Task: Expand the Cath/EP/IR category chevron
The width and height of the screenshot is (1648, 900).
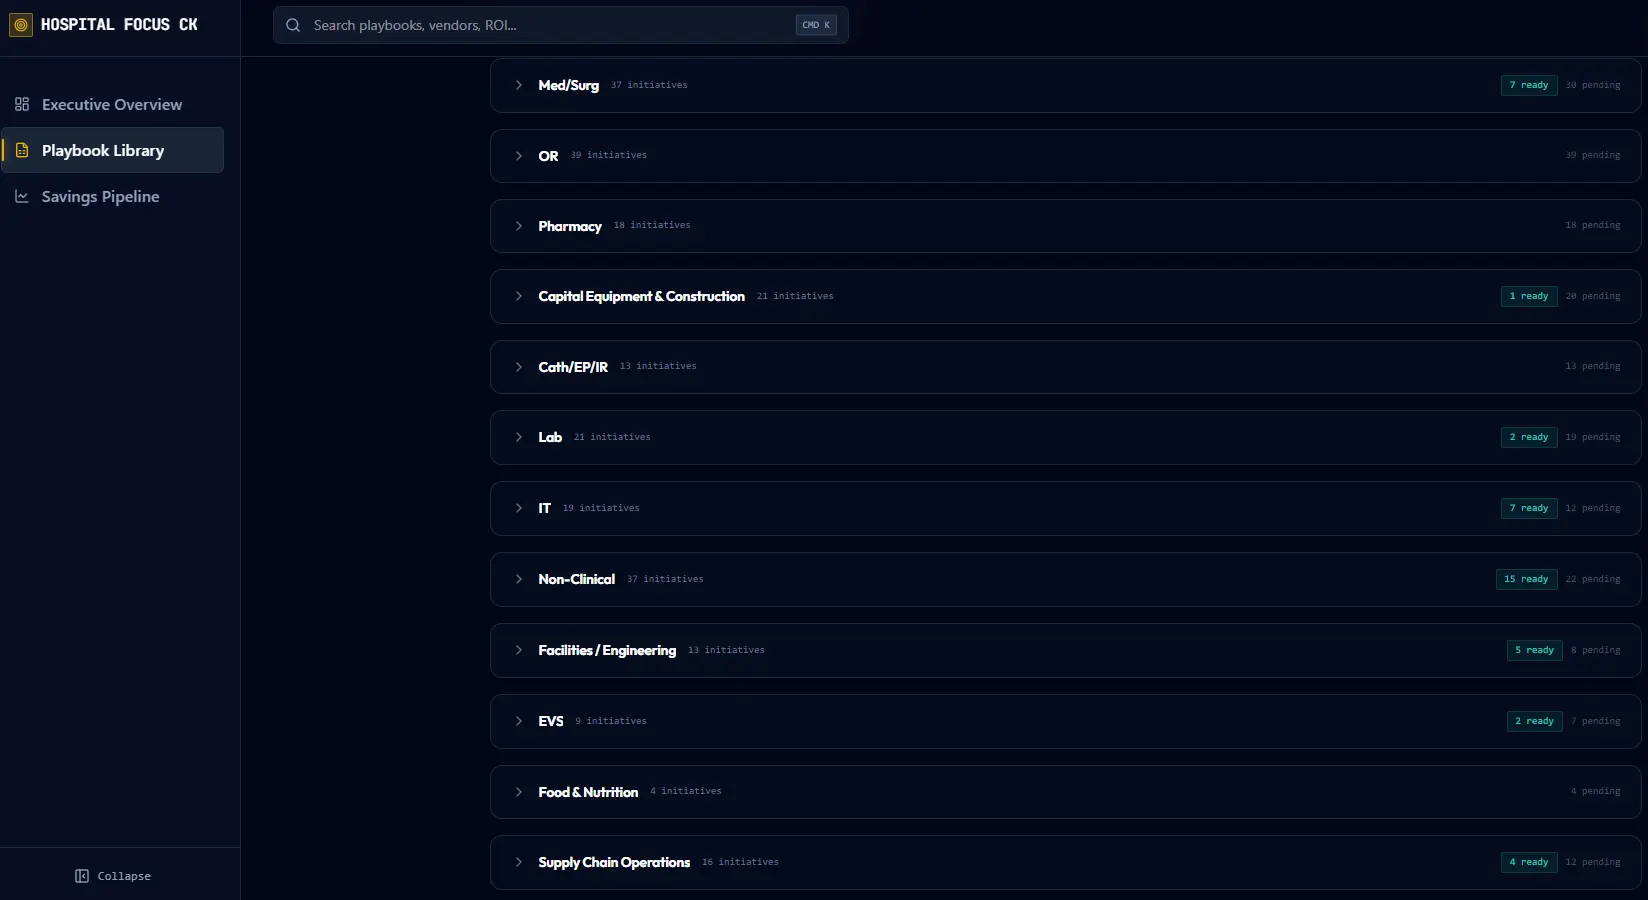Action: click(x=518, y=367)
